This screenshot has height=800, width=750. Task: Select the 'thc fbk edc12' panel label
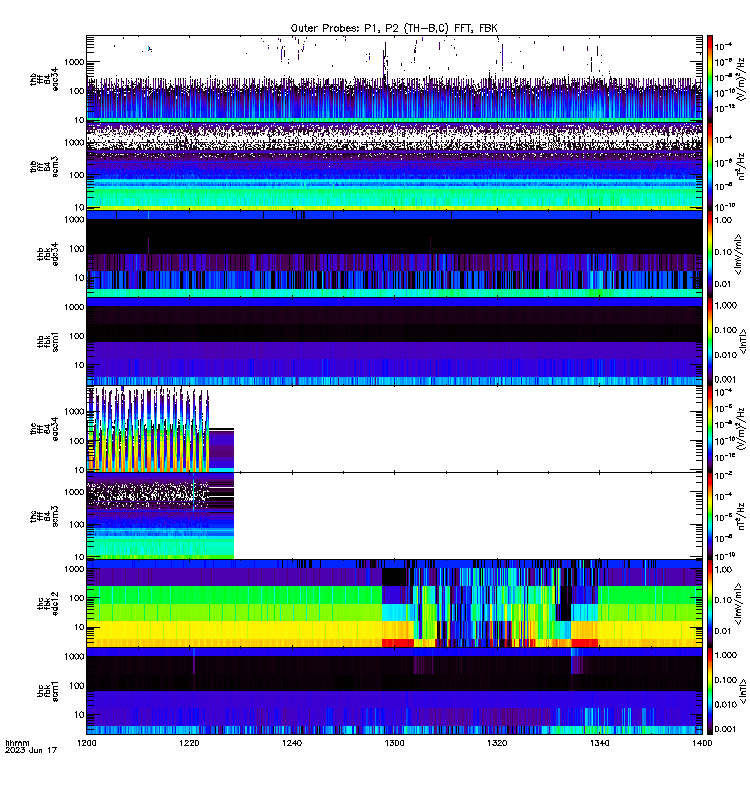point(48,604)
